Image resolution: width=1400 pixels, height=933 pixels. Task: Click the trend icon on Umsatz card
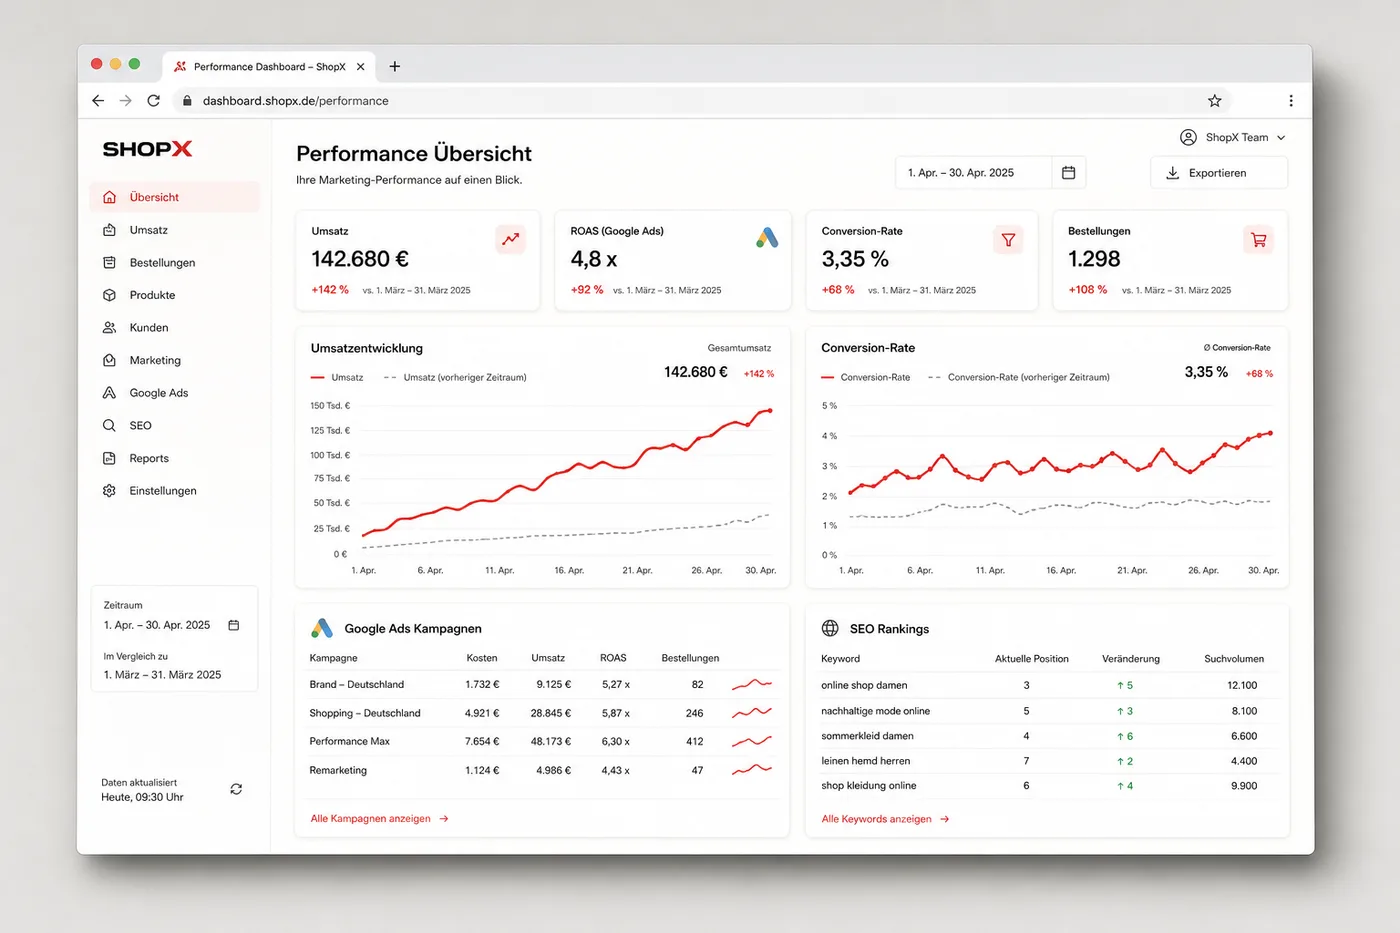pyautogui.click(x=510, y=239)
